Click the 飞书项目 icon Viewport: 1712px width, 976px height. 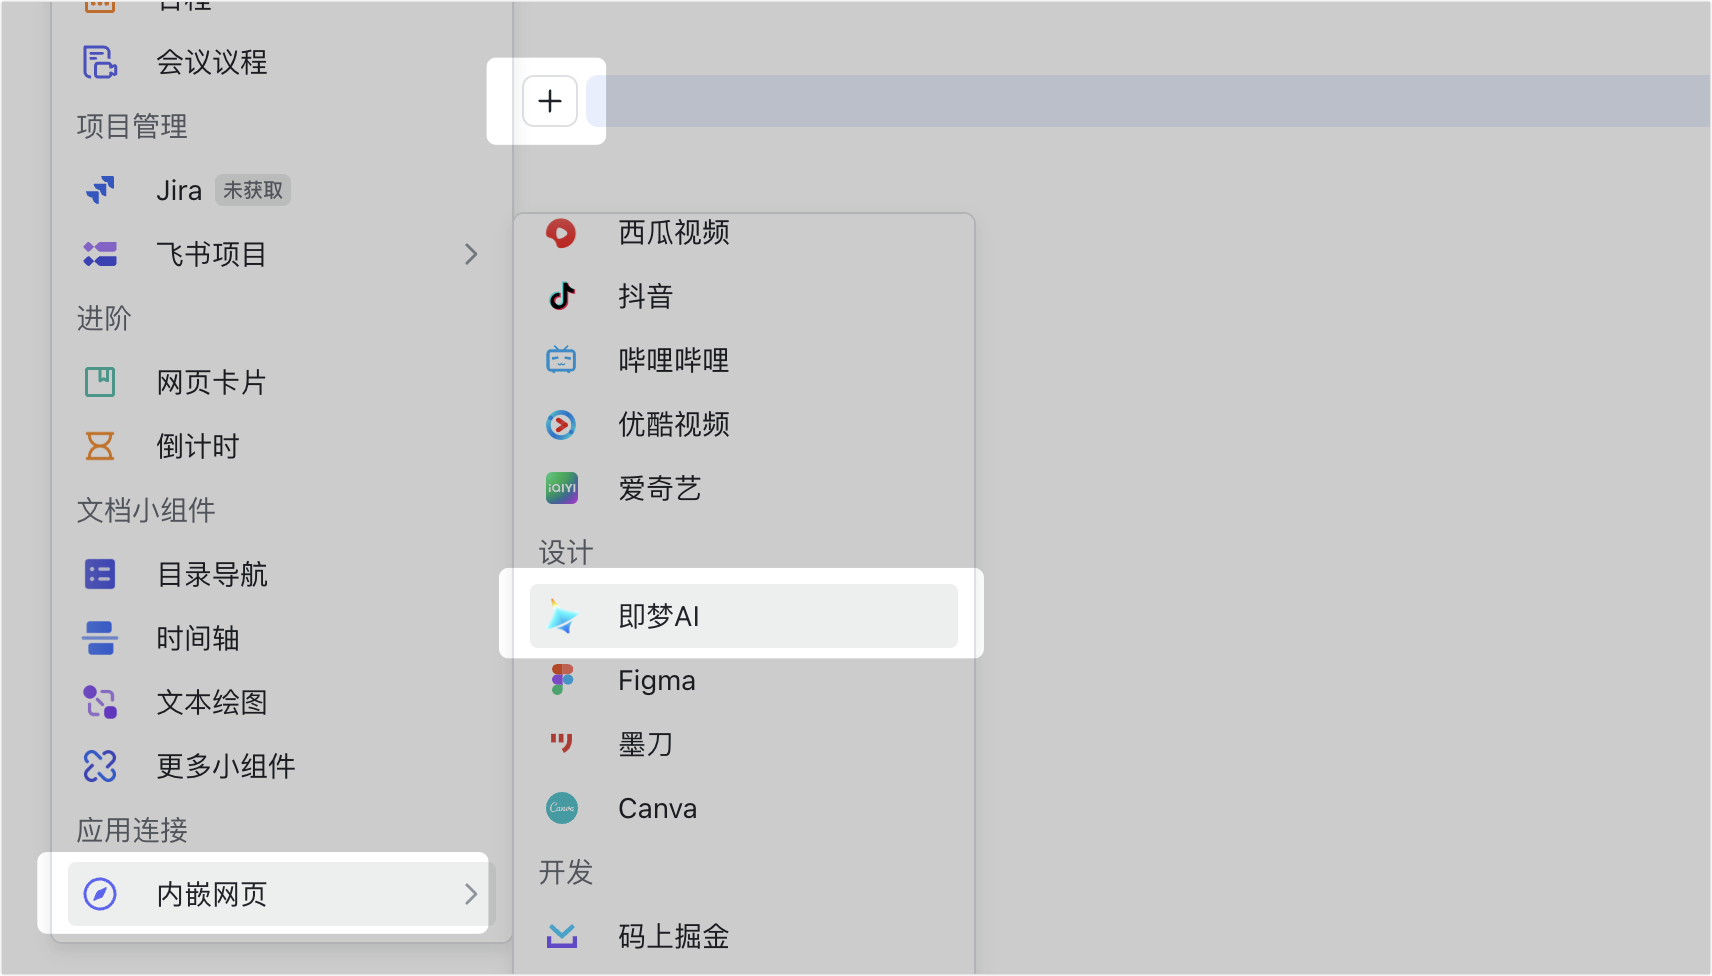click(100, 254)
